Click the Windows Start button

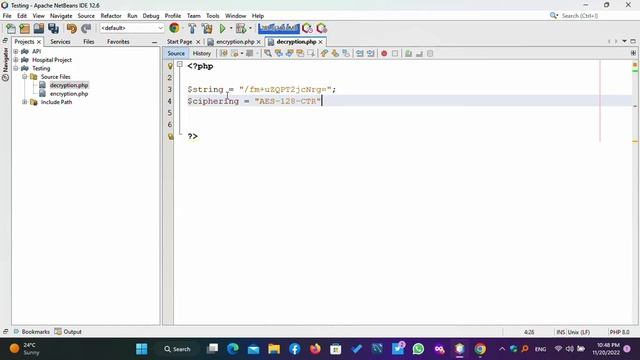click(142, 349)
